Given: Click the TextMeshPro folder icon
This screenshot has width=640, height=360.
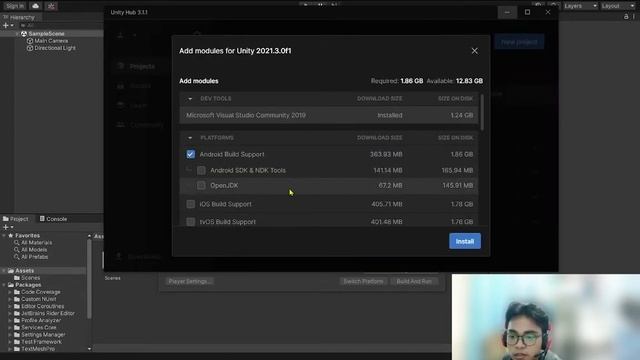Looking at the screenshot, I should pyautogui.click(x=17, y=349).
